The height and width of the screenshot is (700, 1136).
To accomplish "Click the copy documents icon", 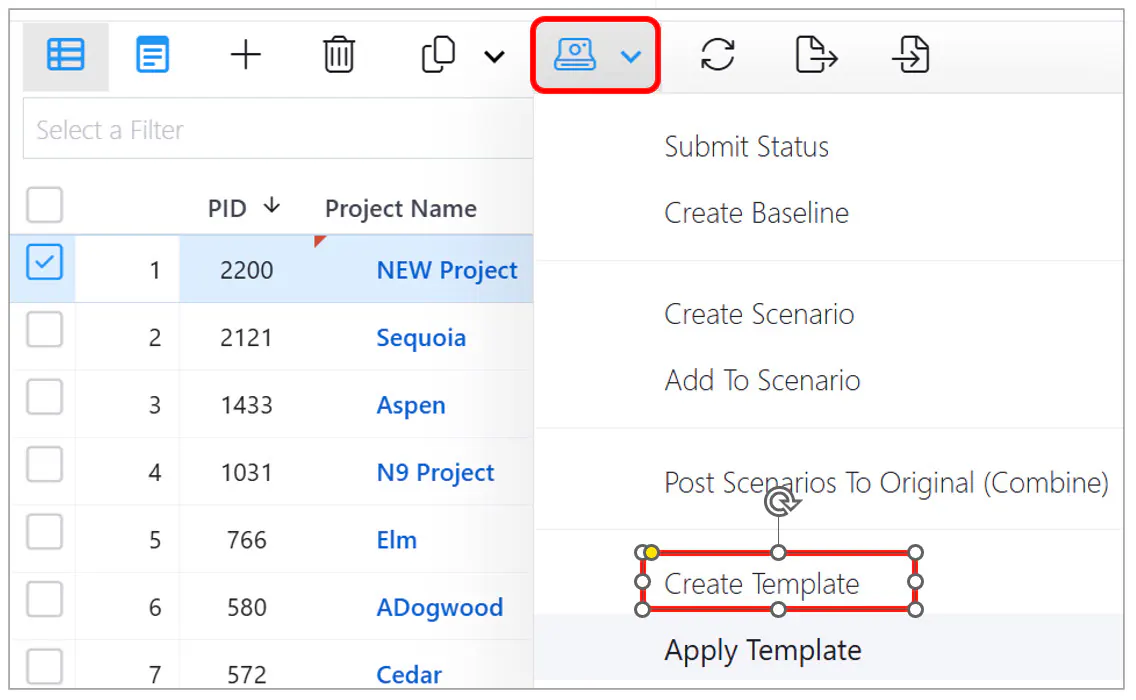I will tap(438, 55).
